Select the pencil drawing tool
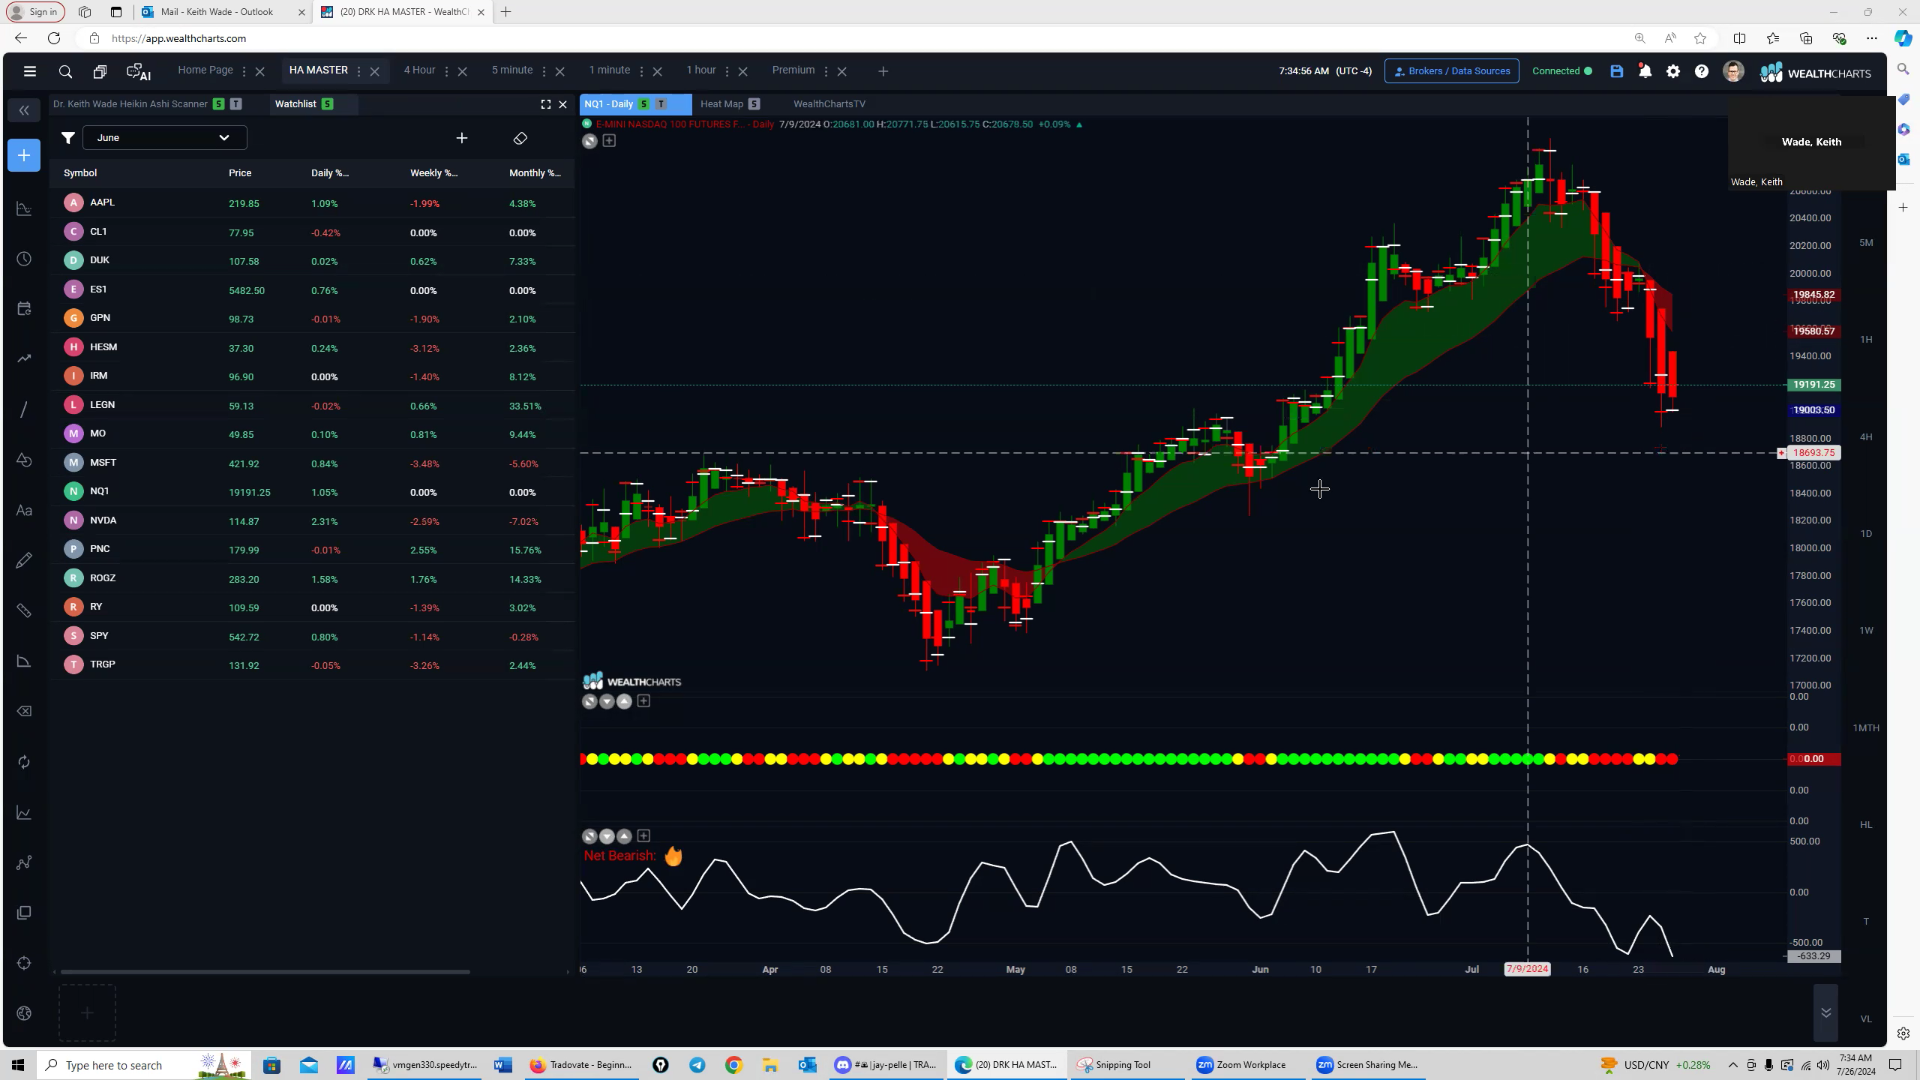Screen dimensions: 1920x1080 pos(24,560)
